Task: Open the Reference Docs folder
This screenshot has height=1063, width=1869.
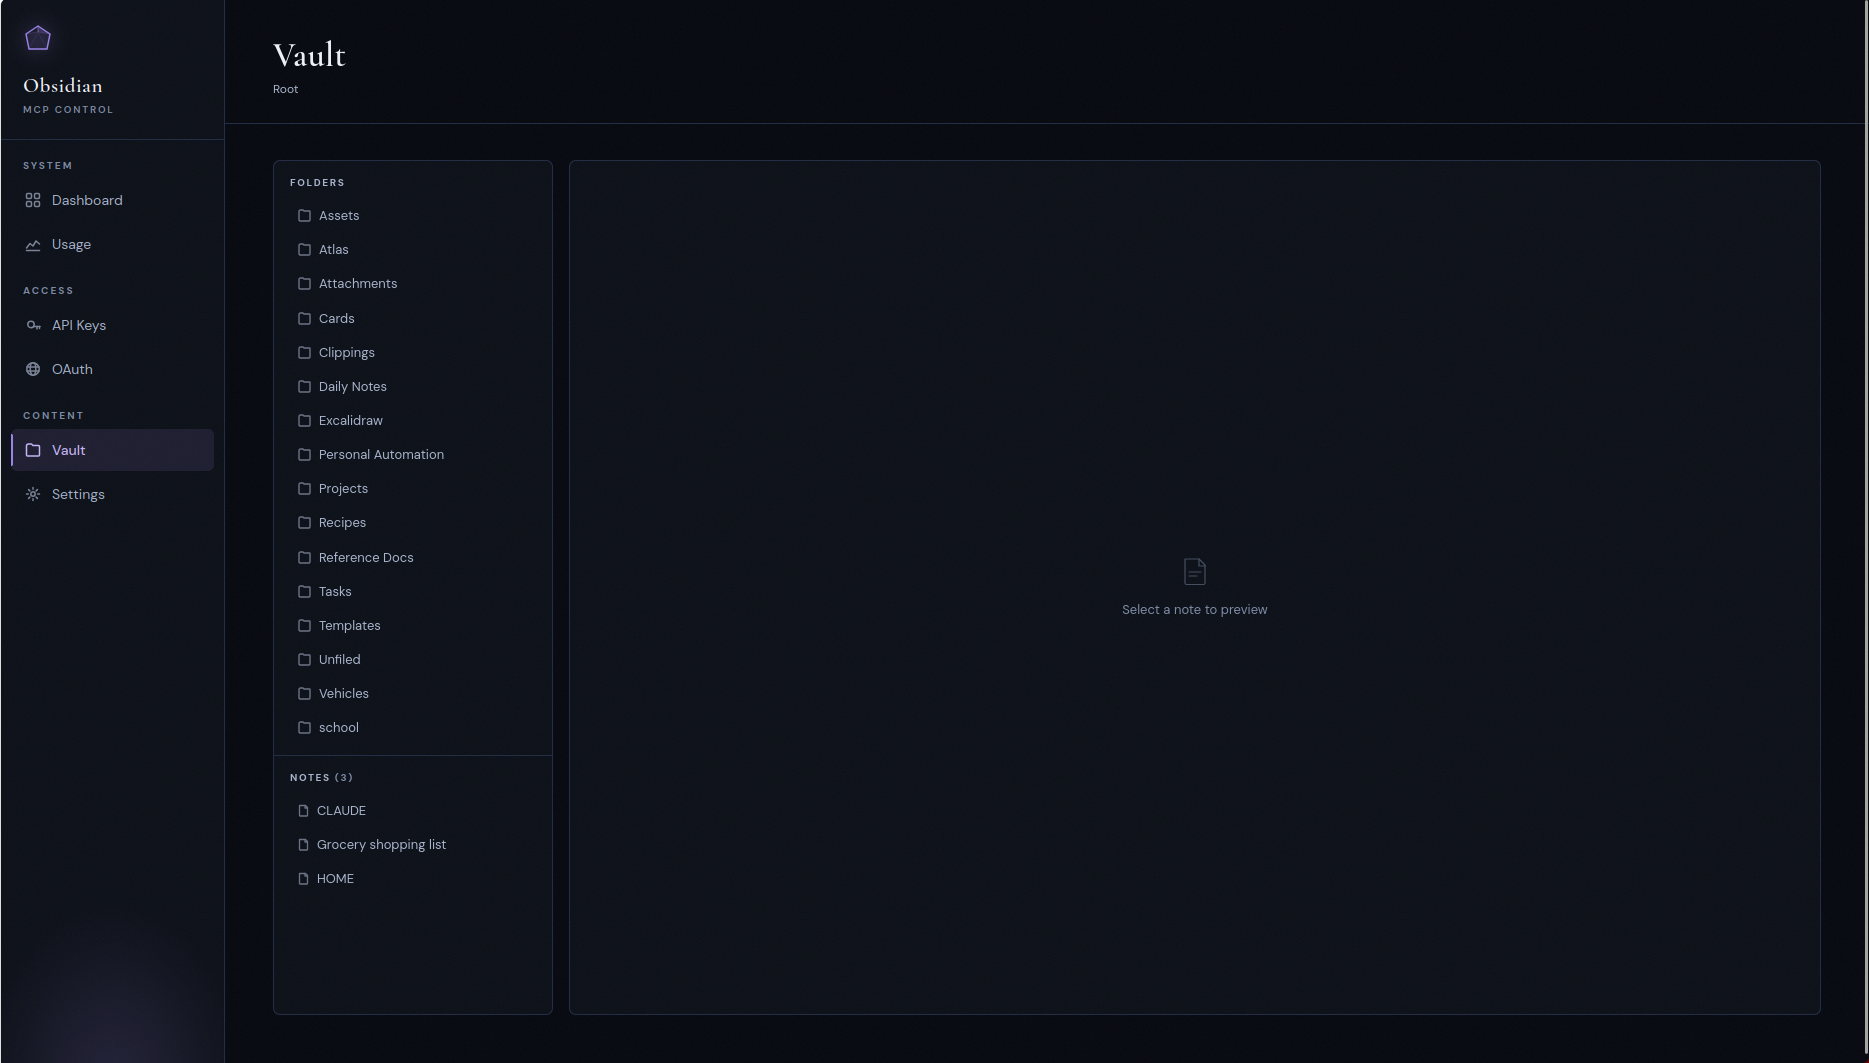Action: pyautogui.click(x=413, y=558)
